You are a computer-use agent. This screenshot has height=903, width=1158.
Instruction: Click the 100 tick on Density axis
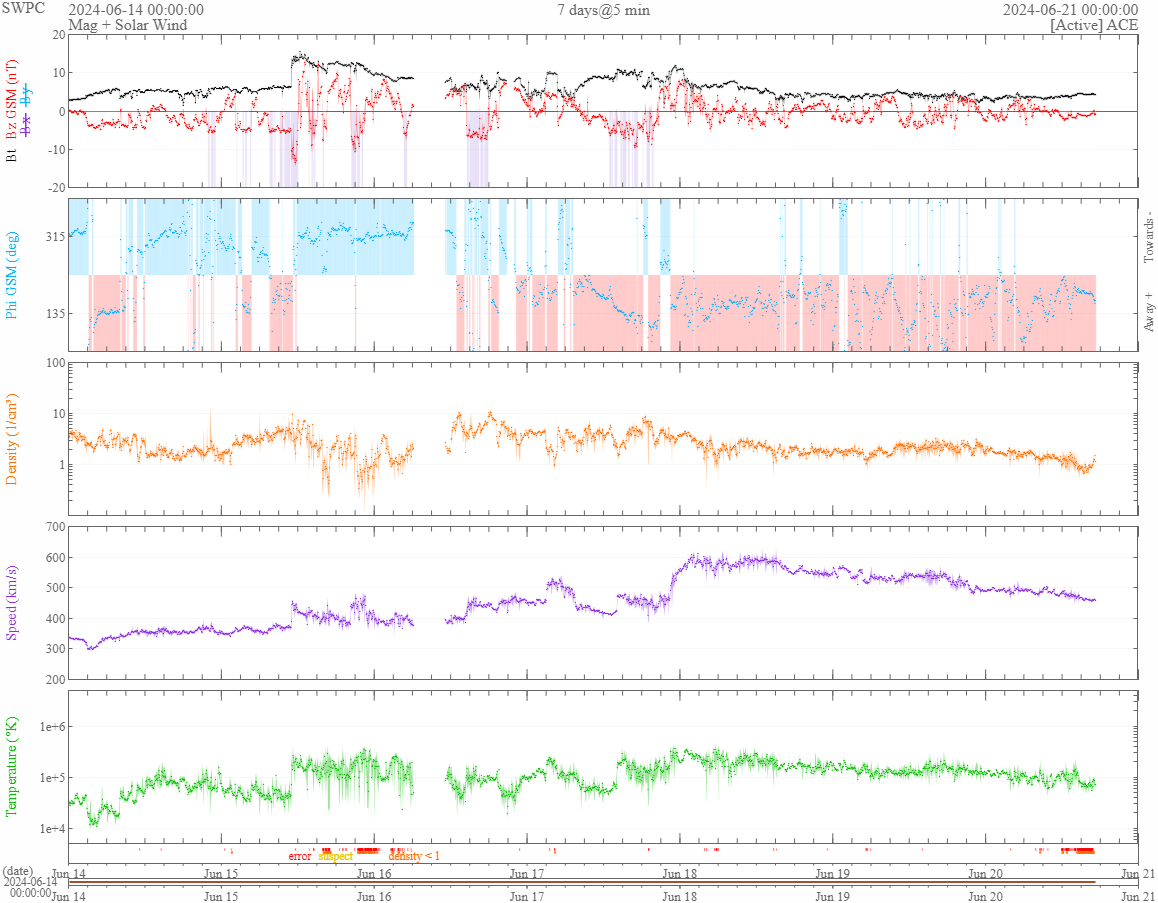(55, 363)
